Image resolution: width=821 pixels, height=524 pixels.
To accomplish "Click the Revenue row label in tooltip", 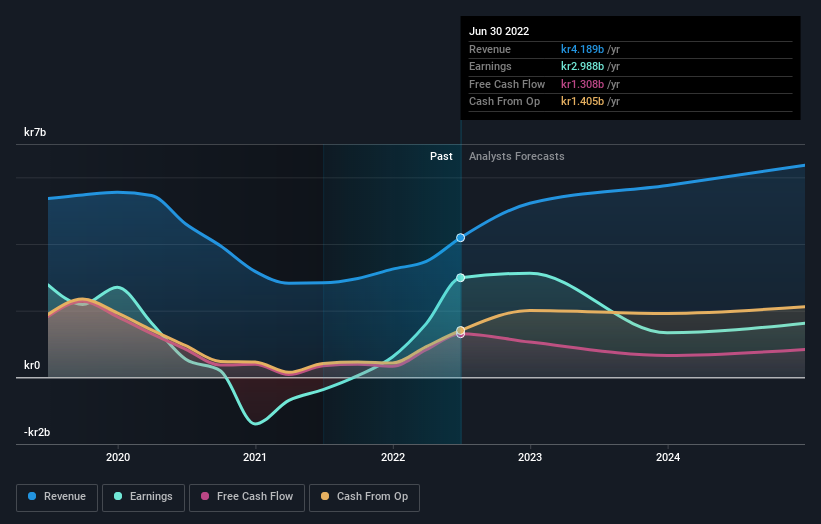I will (490, 49).
